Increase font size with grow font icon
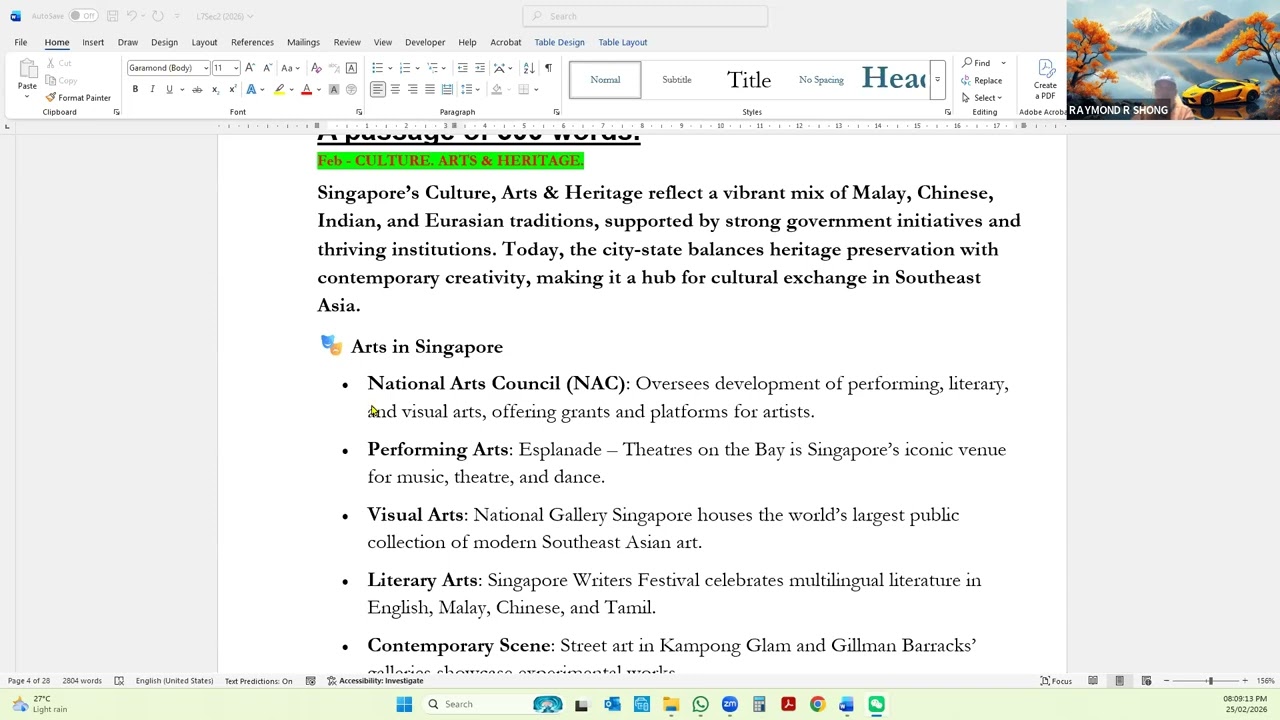Viewport: 1280px width, 720px height. [x=250, y=68]
